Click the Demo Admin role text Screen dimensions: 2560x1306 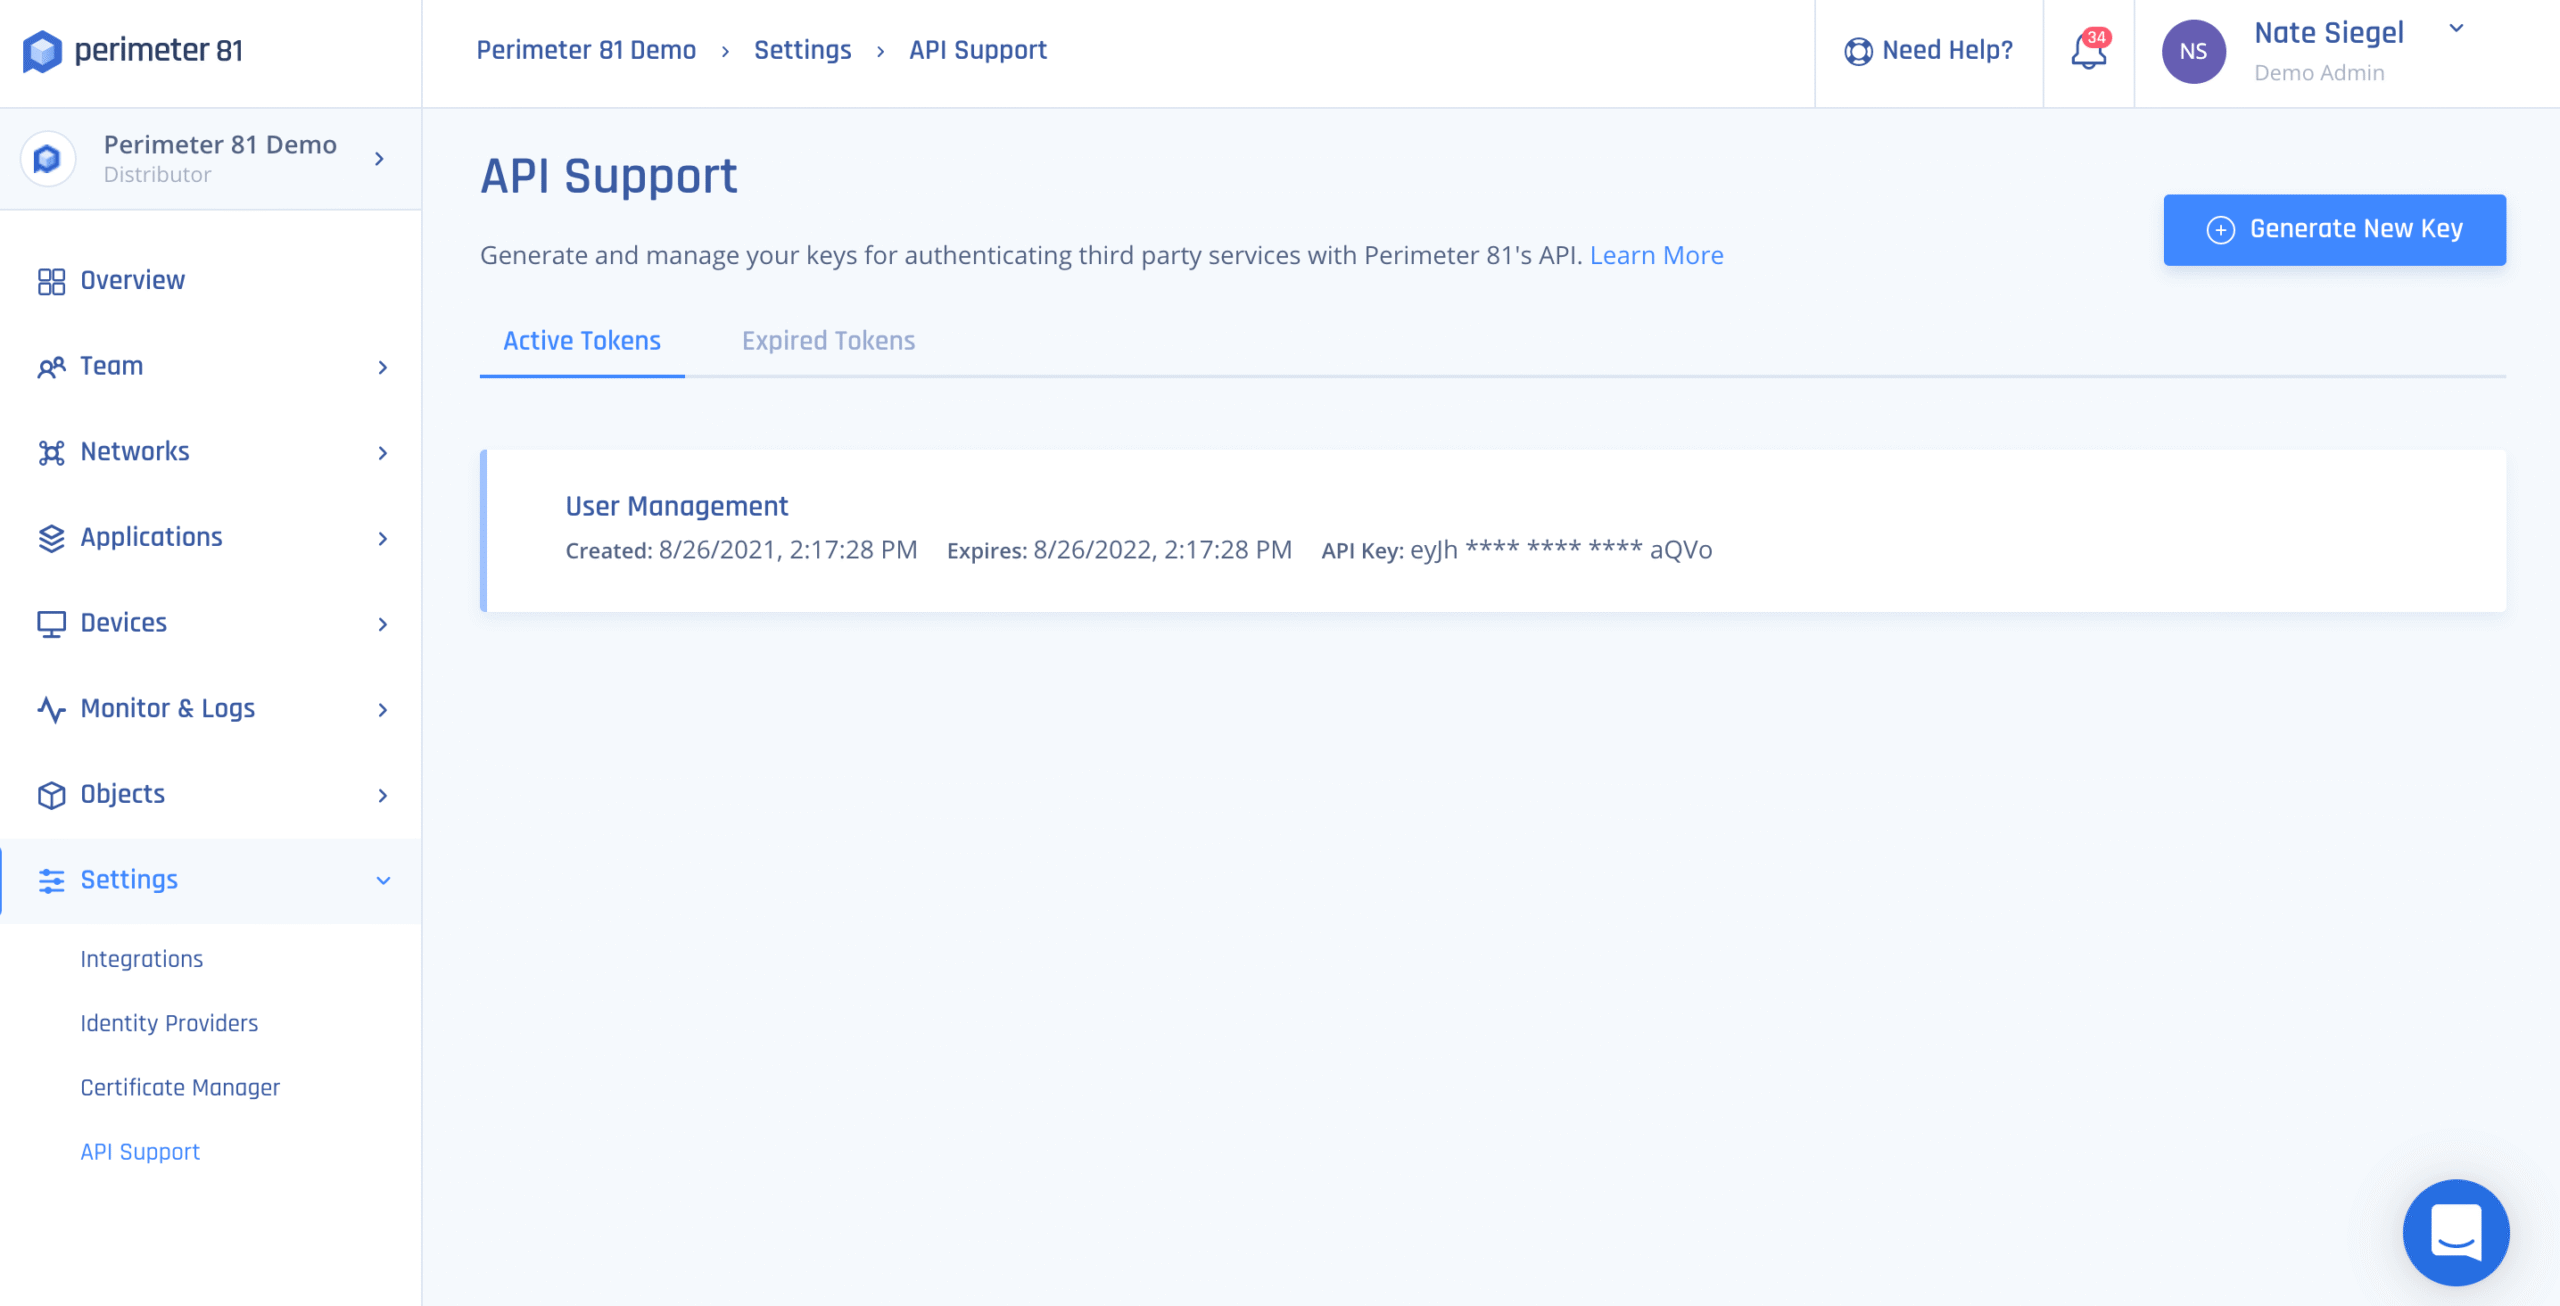coord(2319,73)
